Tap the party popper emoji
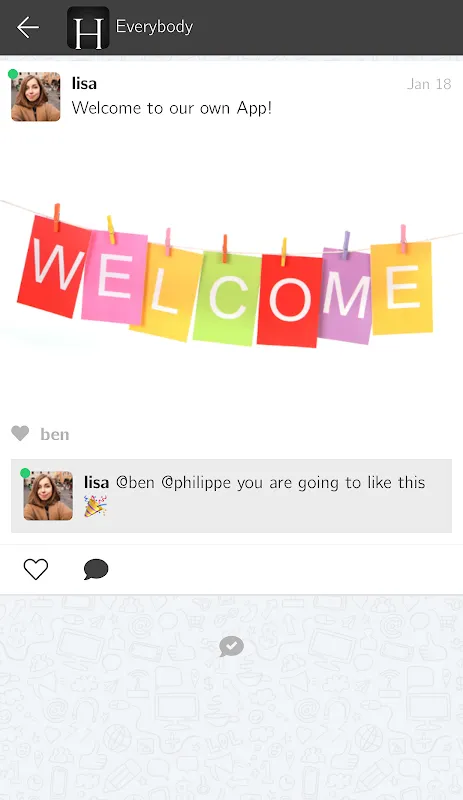The width and height of the screenshot is (463, 800). [95, 507]
